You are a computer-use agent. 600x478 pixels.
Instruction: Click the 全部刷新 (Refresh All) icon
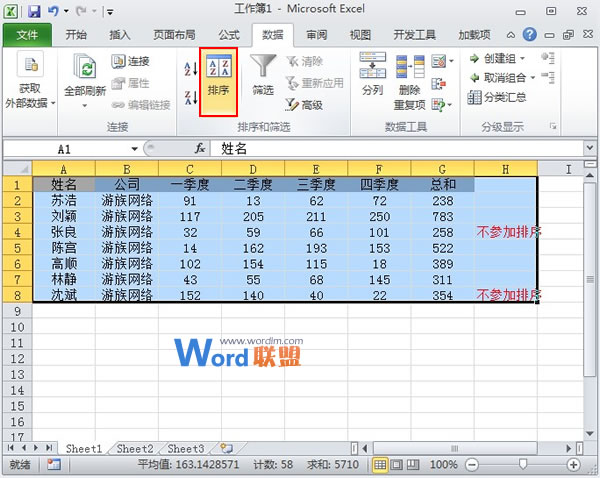tap(83, 74)
